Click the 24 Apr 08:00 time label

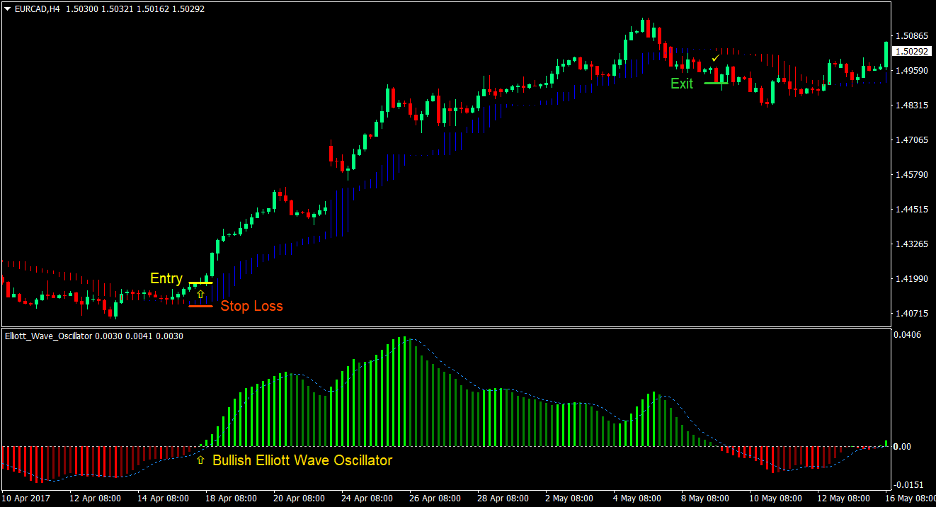coord(367,498)
